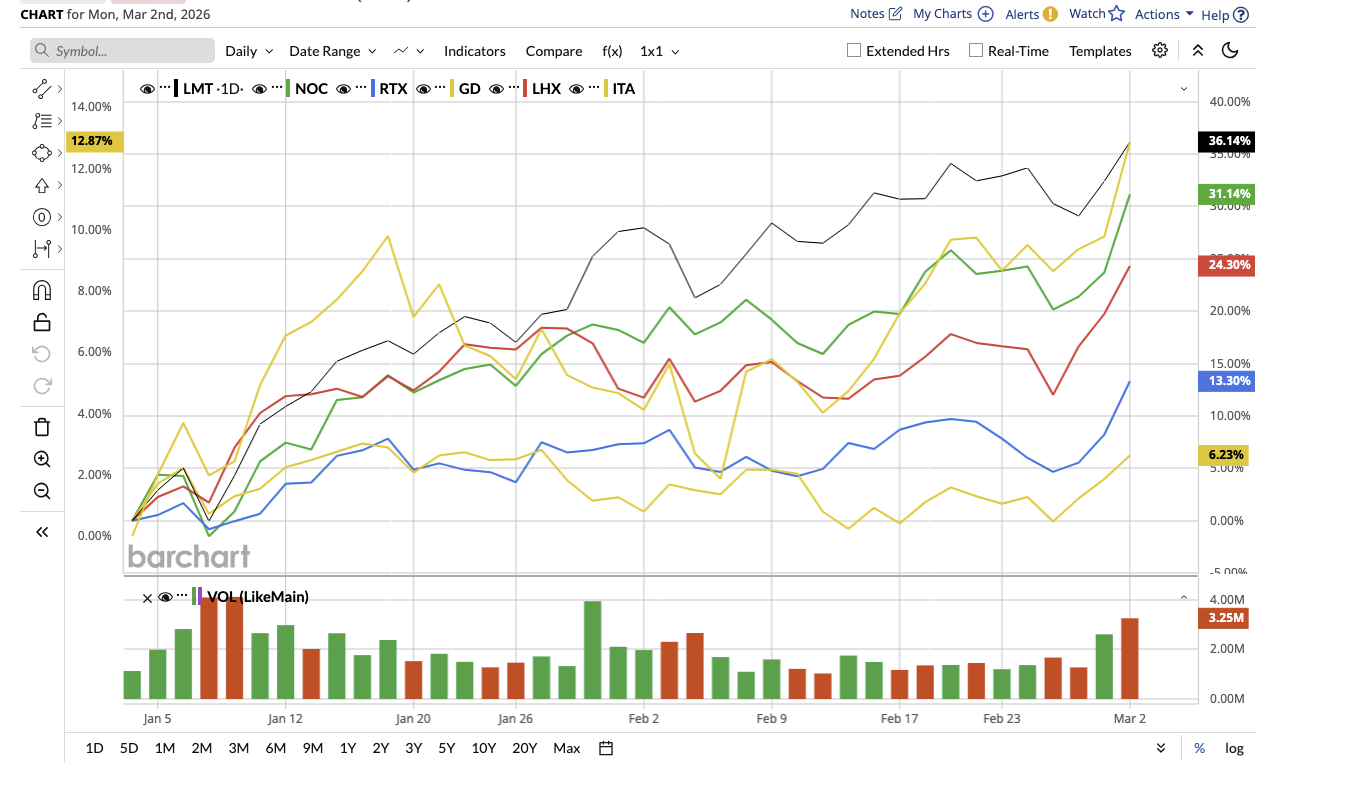Select the measure tool in the sidebar

tap(41, 248)
